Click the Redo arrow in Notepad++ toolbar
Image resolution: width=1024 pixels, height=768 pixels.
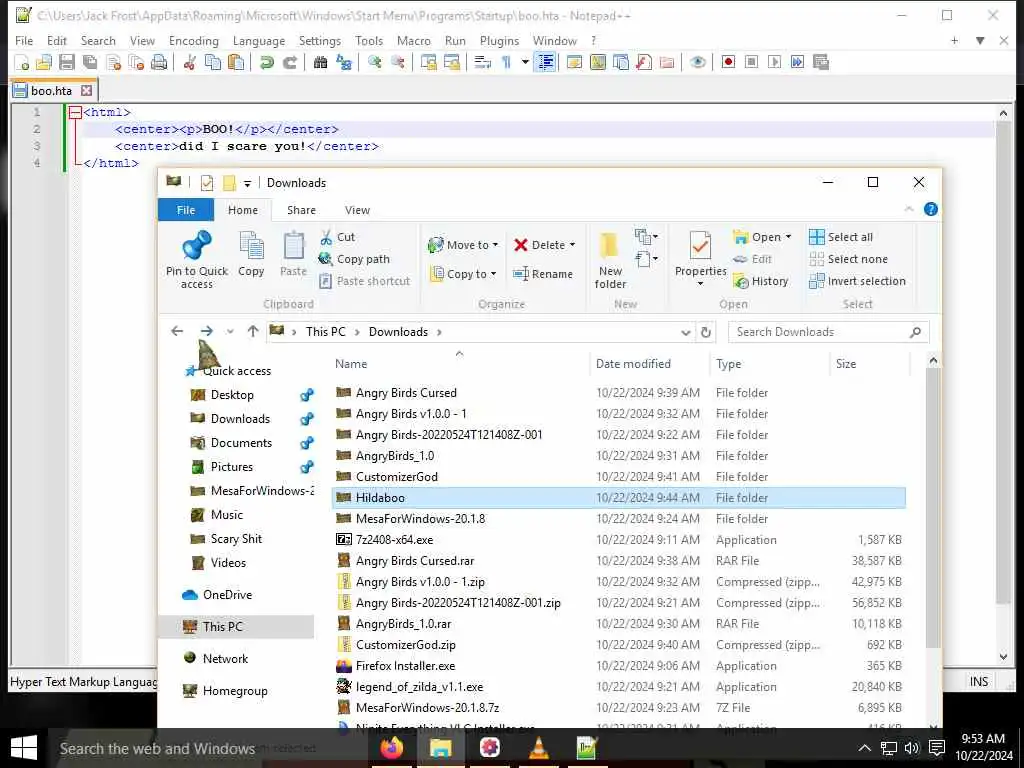point(290,63)
